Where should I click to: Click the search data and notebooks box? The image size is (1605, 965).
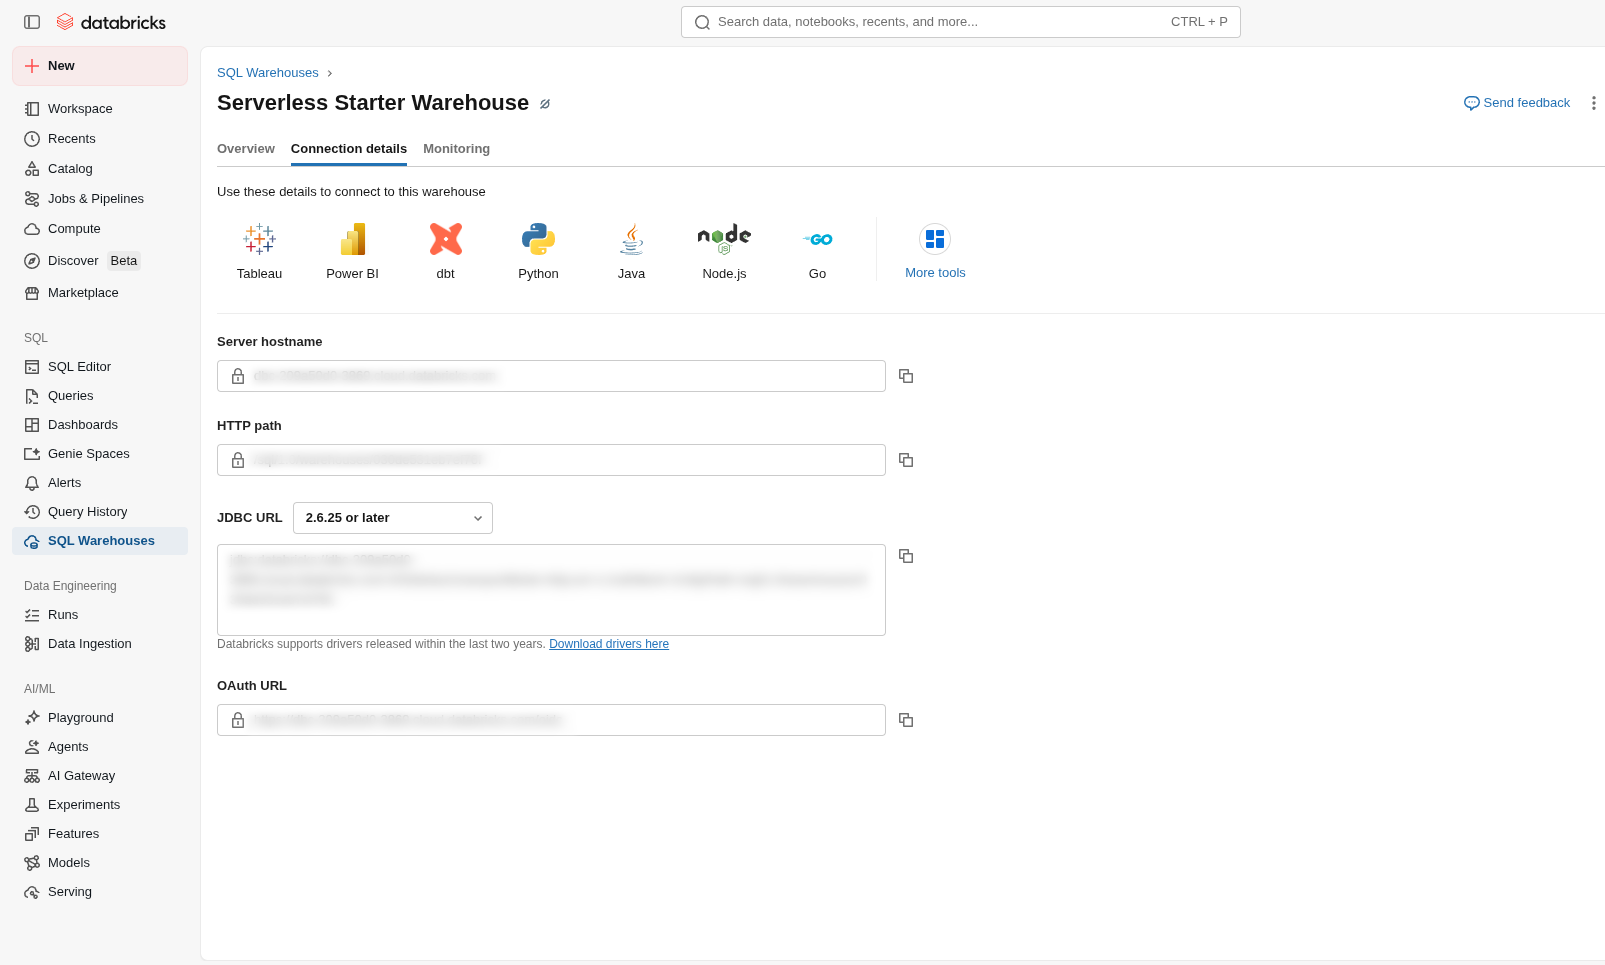(961, 22)
